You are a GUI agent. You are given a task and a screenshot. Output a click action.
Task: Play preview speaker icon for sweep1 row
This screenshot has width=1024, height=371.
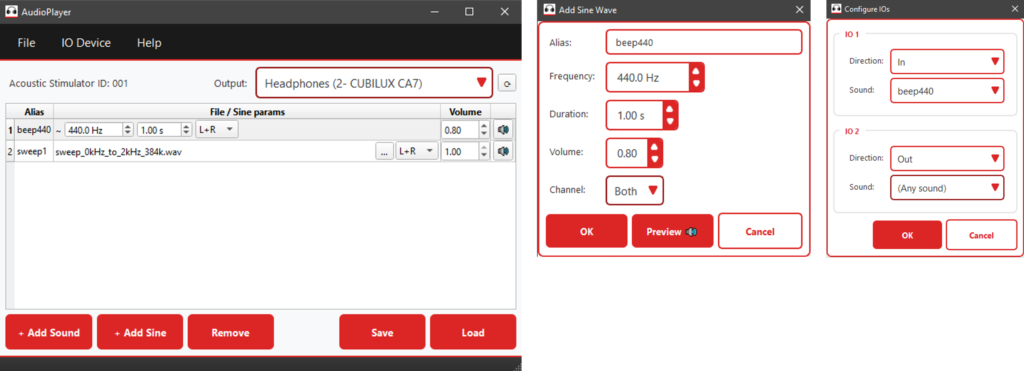pyautogui.click(x=503, y=151)
